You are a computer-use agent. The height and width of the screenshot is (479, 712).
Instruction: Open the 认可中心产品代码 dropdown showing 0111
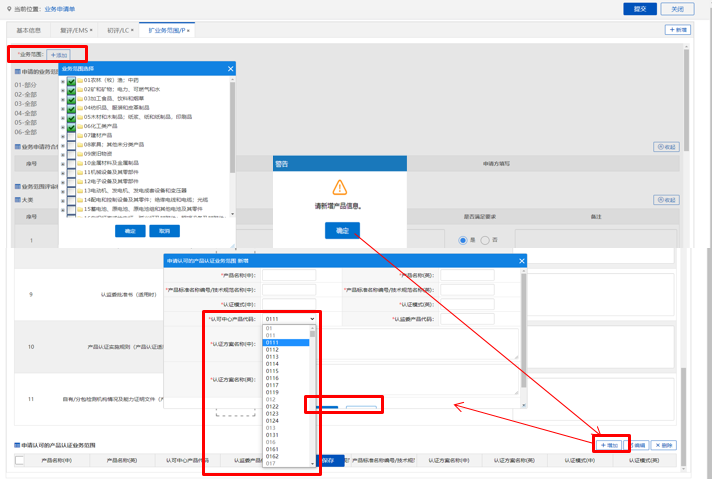point(289,319)
